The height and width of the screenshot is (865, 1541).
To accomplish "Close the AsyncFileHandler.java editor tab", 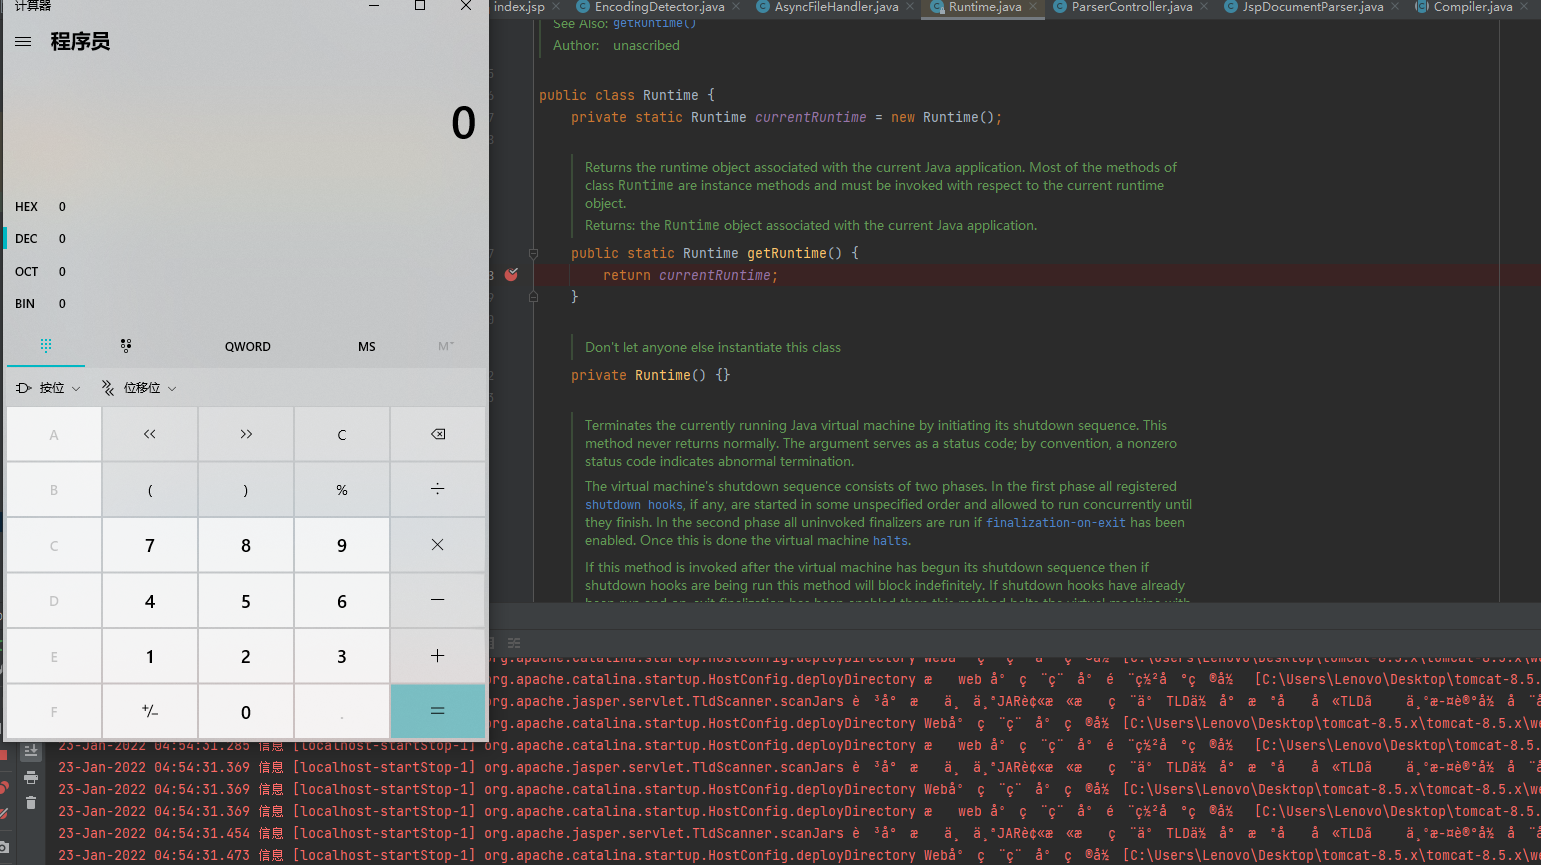I will 910,7.
